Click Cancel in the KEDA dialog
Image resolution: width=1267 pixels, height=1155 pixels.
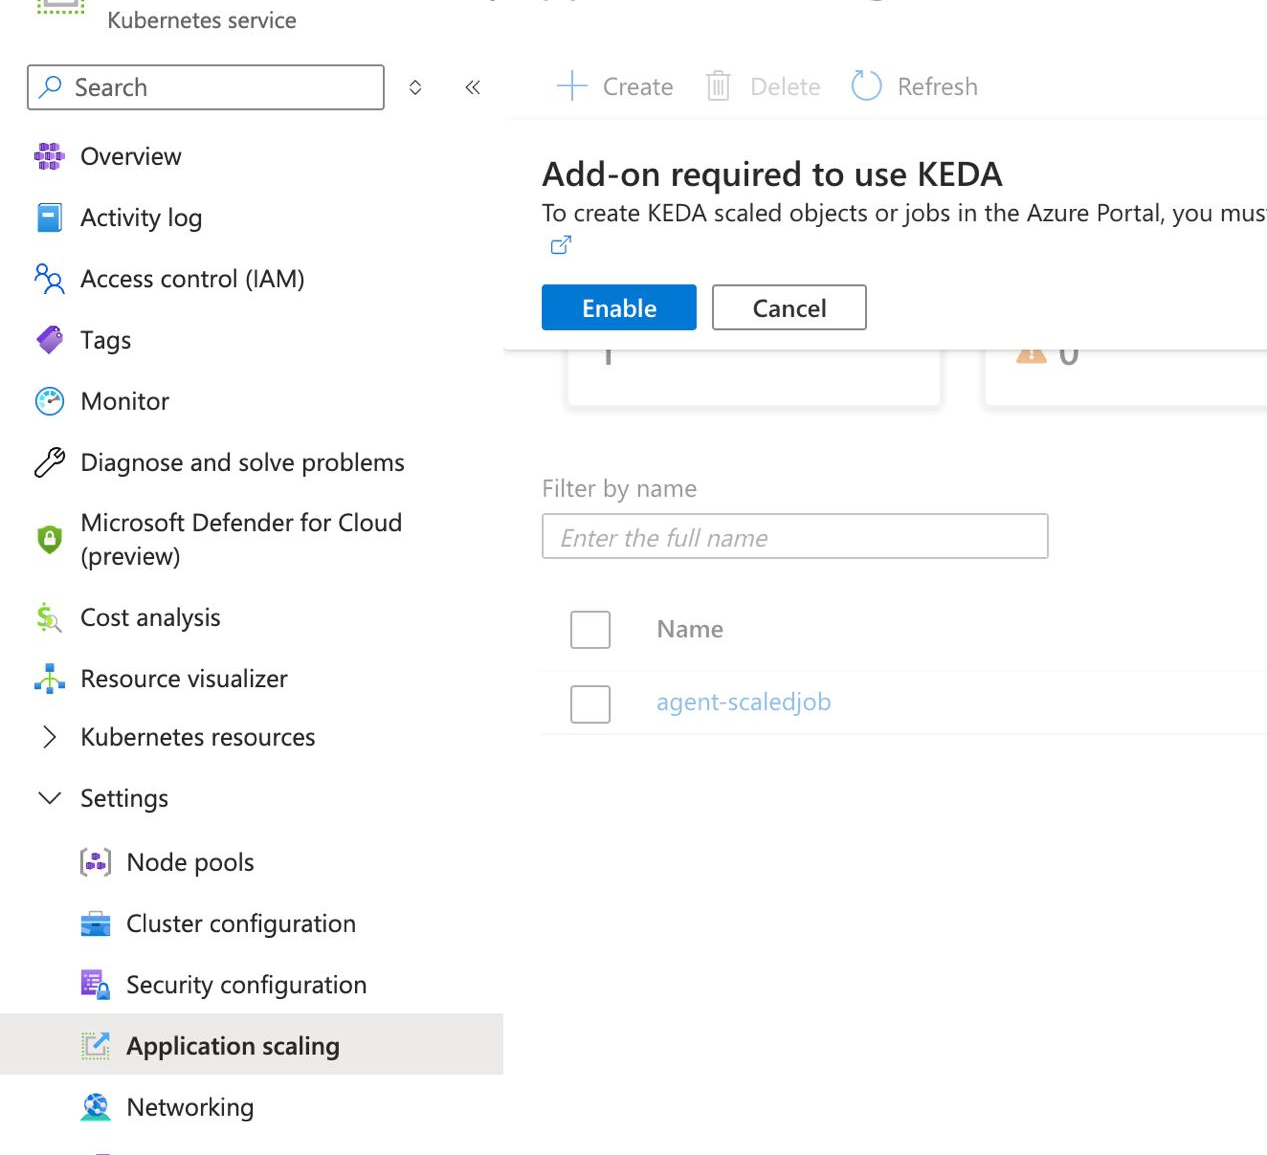pyautogui.click(x=789, y=307)
